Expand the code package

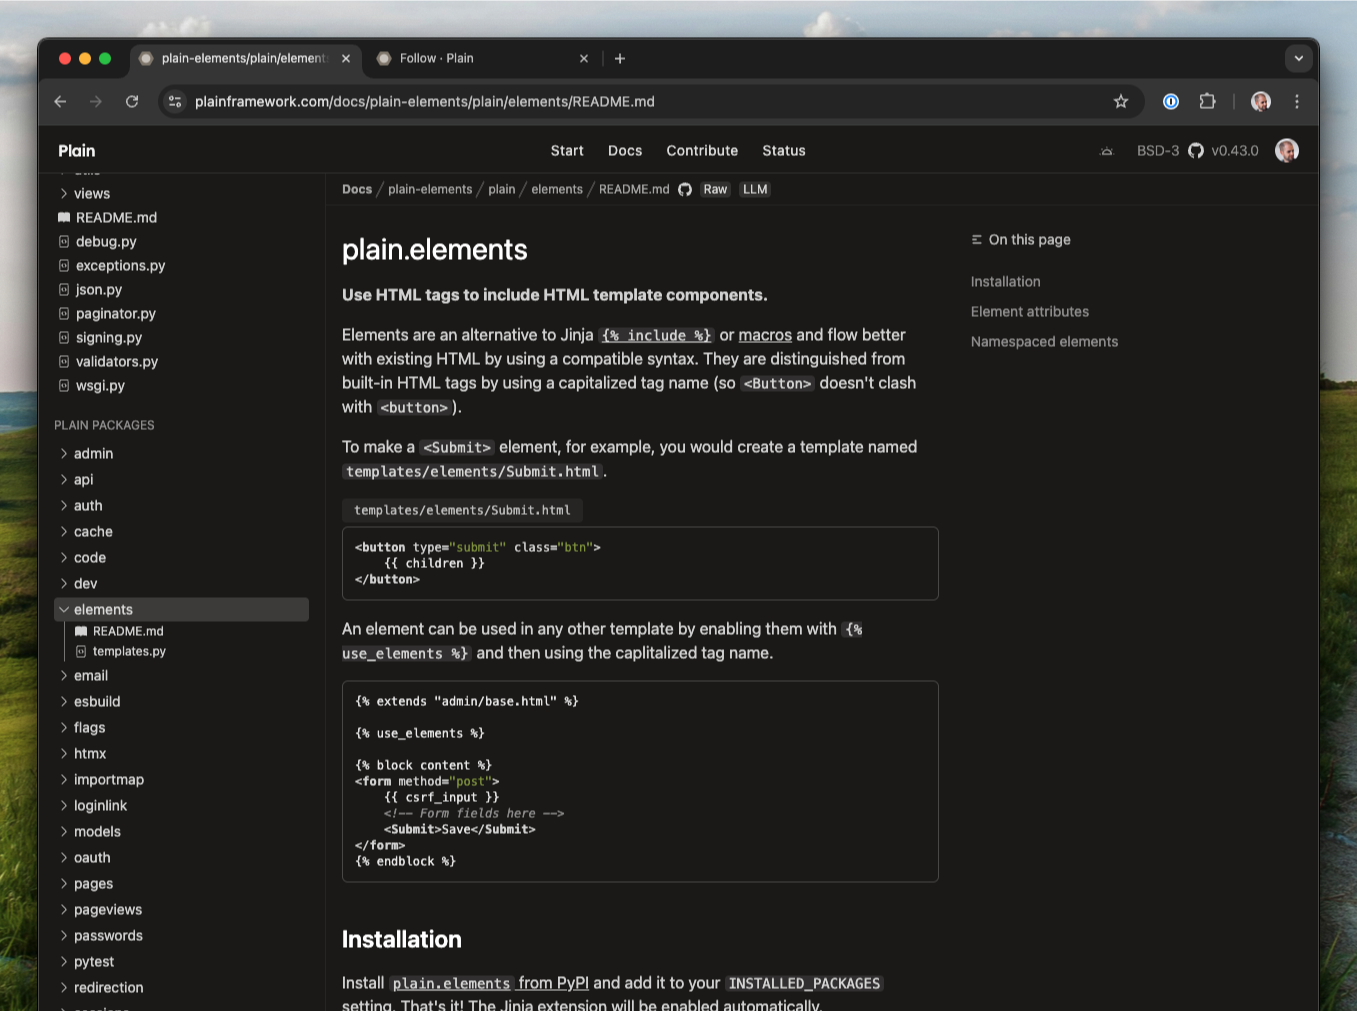90,557
